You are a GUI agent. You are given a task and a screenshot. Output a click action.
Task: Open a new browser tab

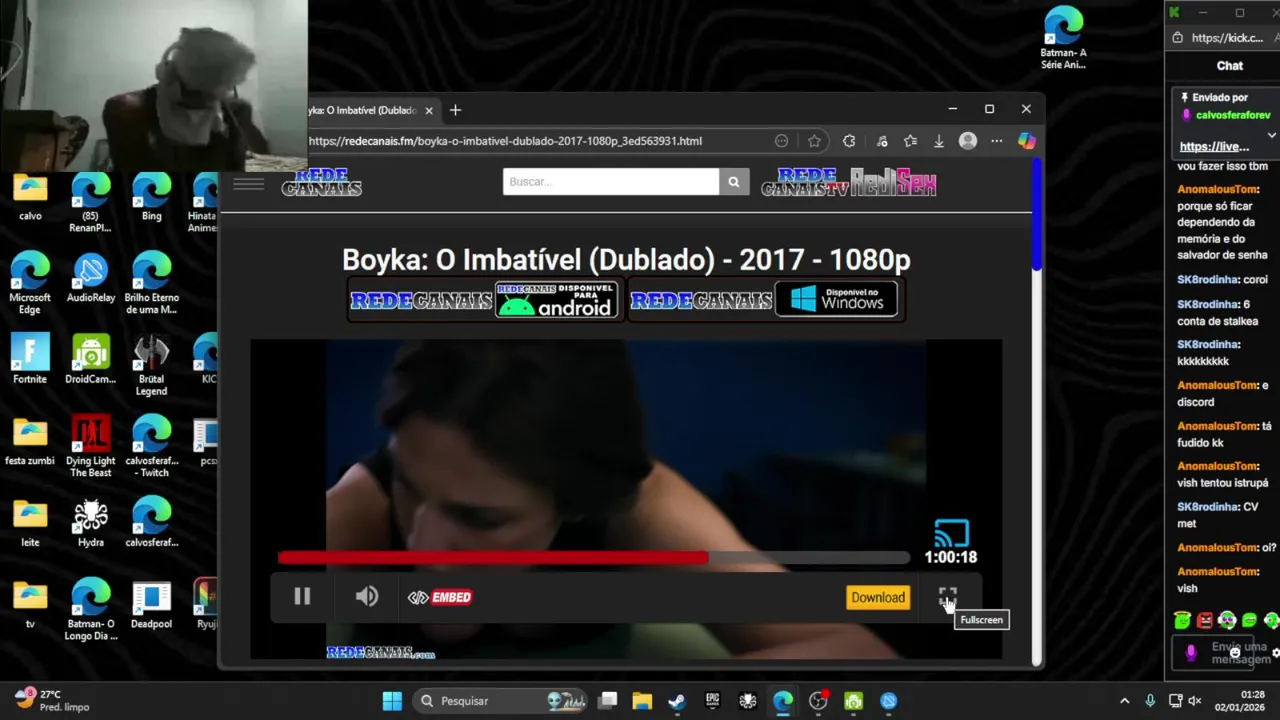tap(455, 110)
